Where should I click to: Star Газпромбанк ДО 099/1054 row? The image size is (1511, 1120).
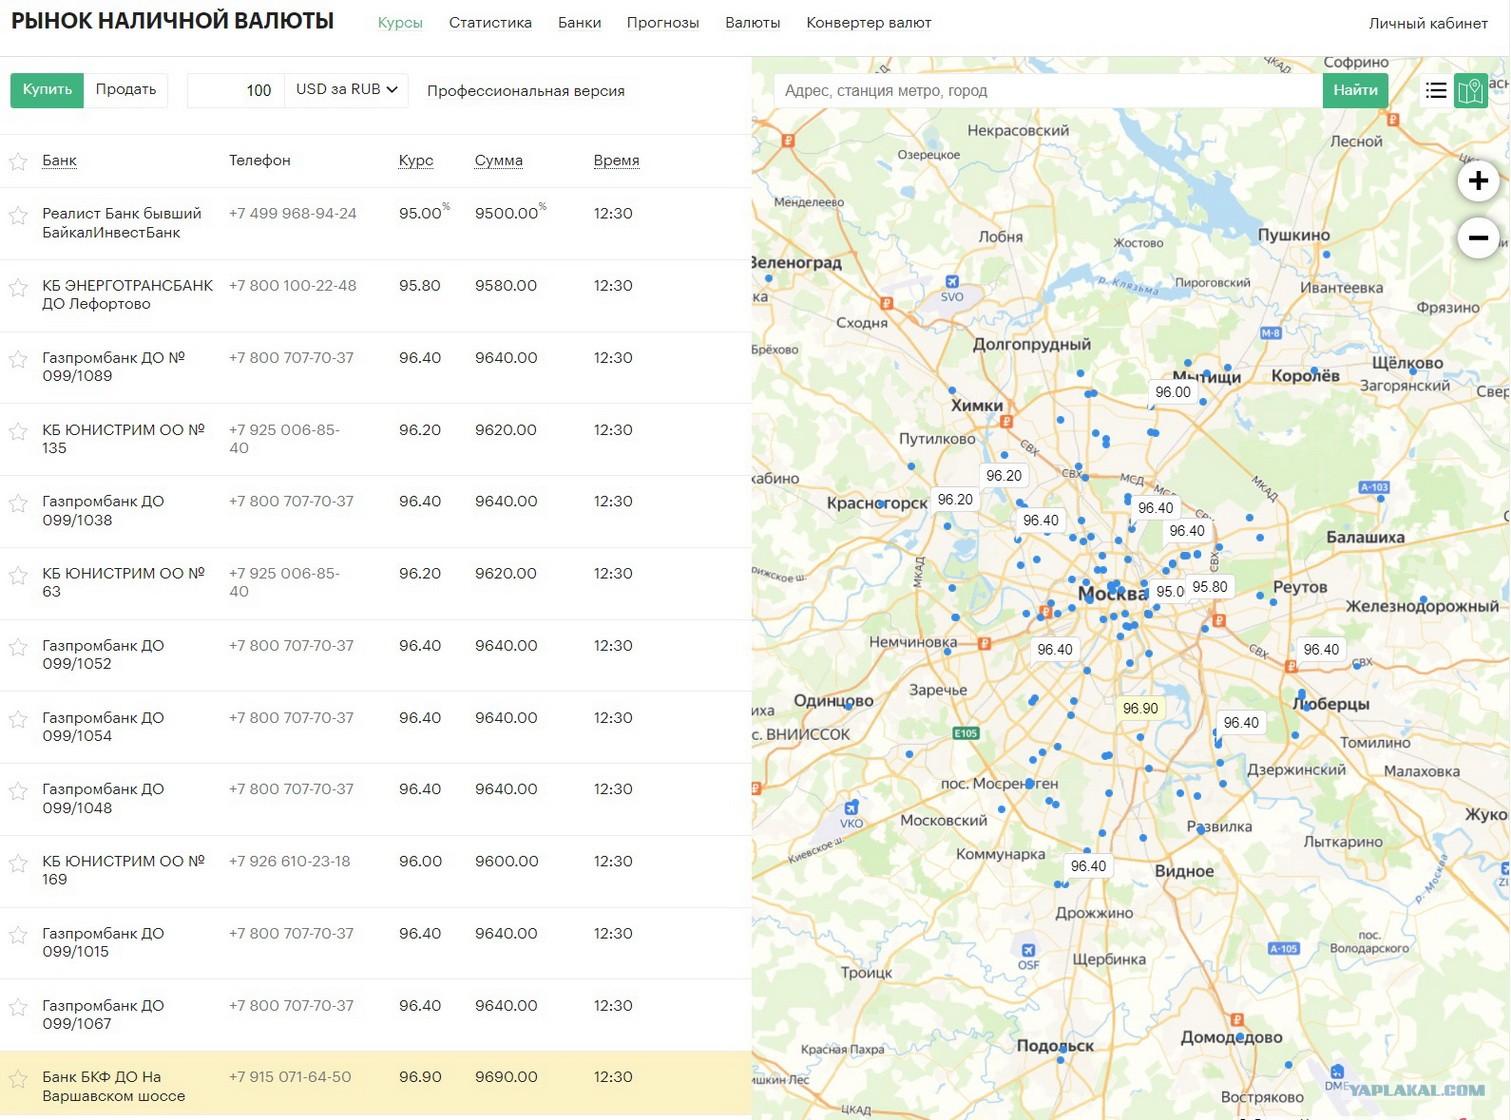click(18, 719)
